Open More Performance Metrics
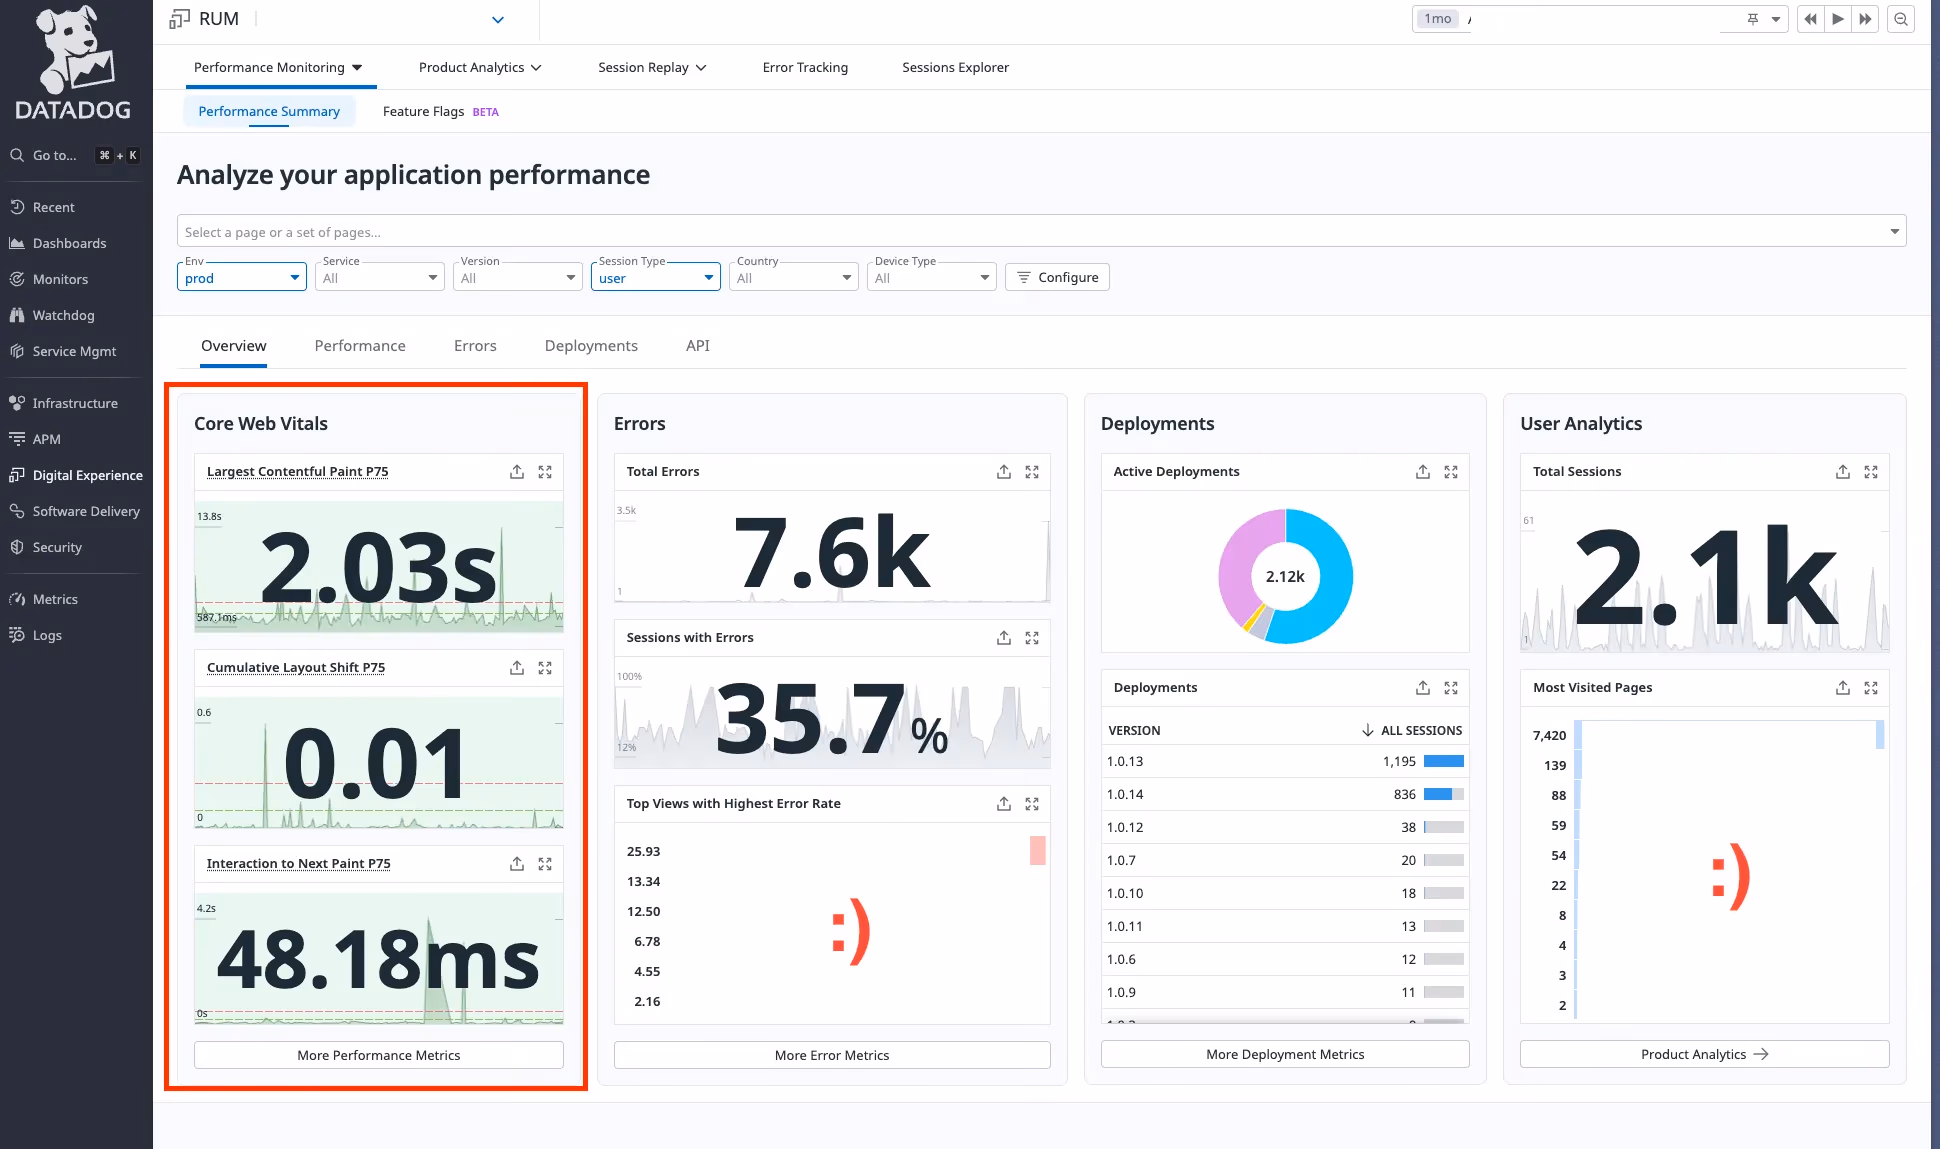Screen dimensions: 1940x1149 click(378, 1055)
